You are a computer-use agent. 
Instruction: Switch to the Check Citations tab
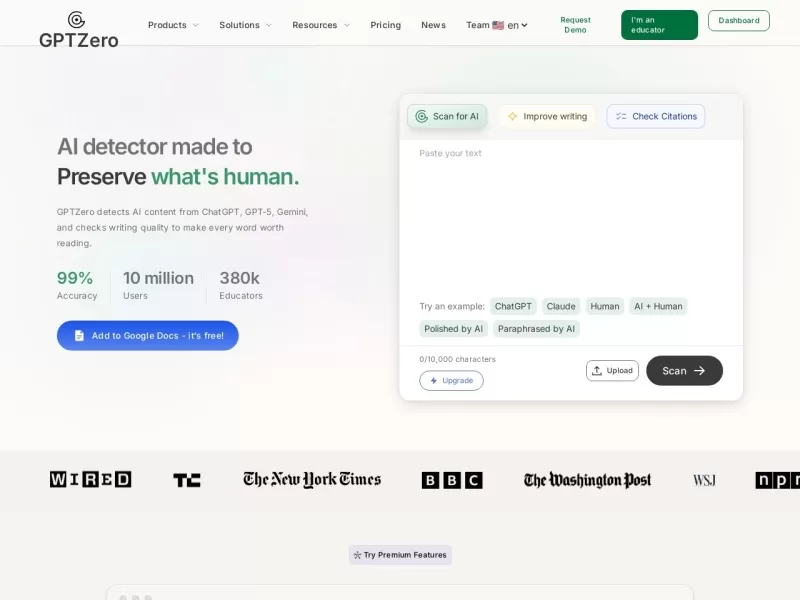tap(655, 116)
